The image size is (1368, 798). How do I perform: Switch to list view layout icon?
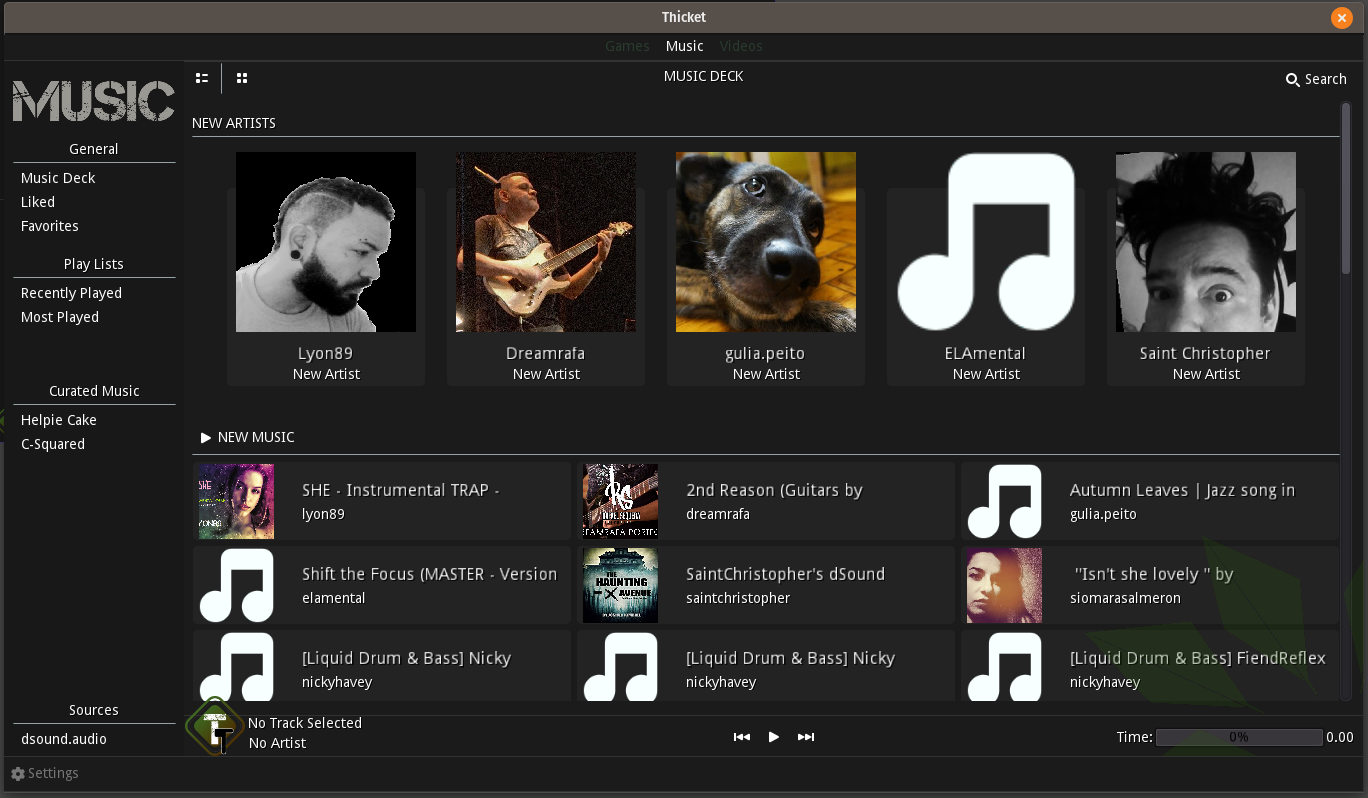202,78
